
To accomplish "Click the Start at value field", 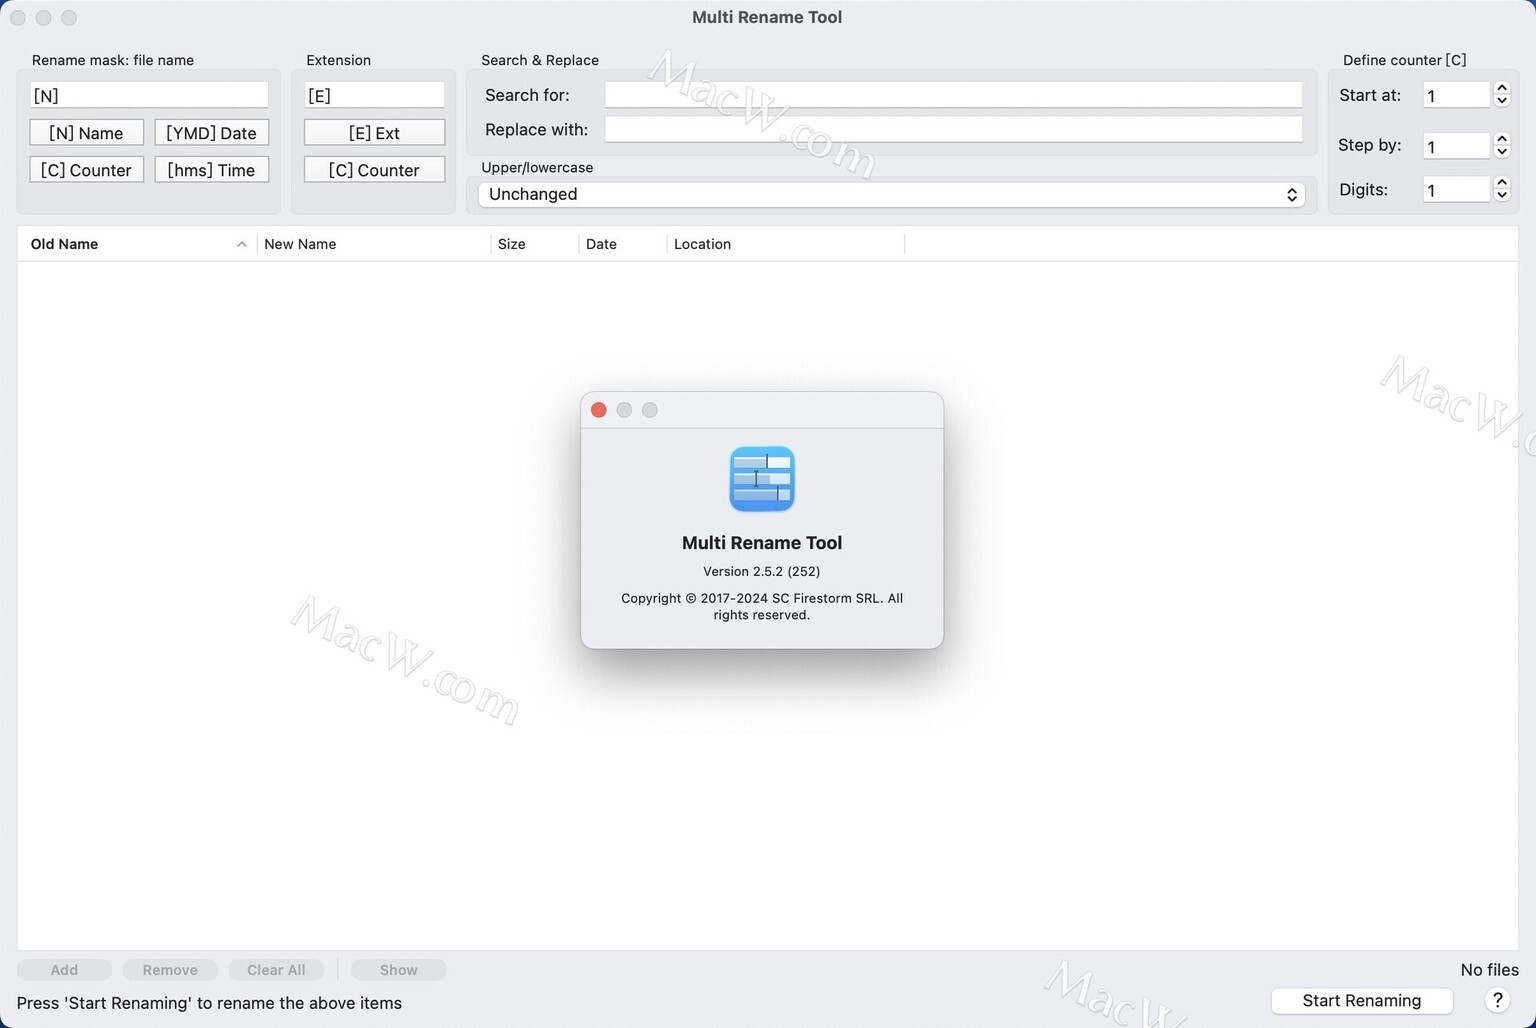I will (x=1457, y=95).
